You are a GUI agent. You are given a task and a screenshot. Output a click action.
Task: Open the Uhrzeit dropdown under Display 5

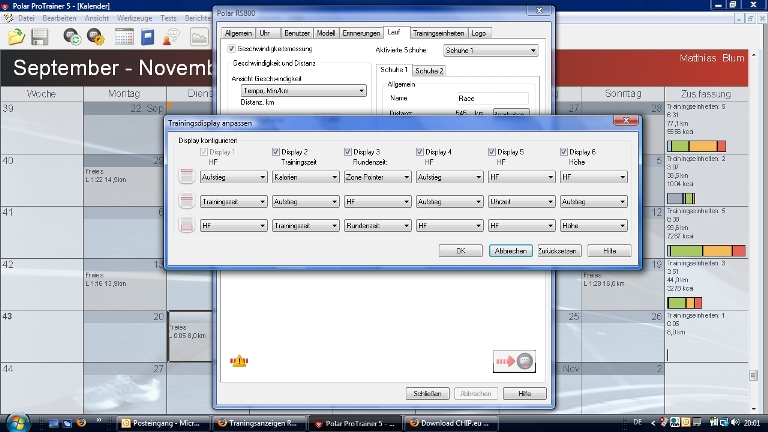tap(521, 201)
